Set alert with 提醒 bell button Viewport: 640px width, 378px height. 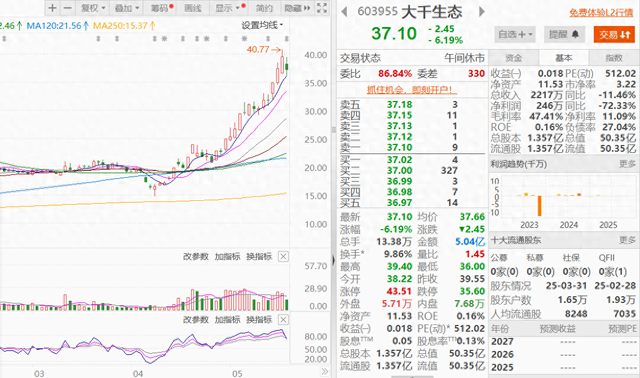[564, 35]
